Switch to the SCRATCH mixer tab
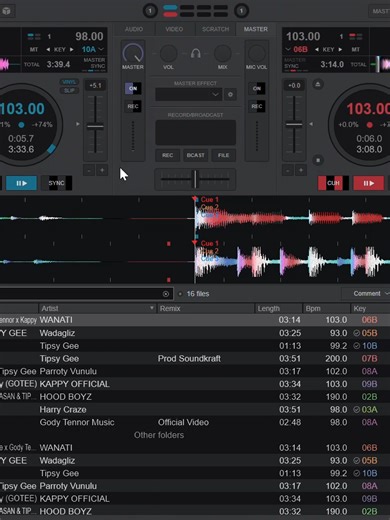This screenshot has width=390, height=520. 215,29
